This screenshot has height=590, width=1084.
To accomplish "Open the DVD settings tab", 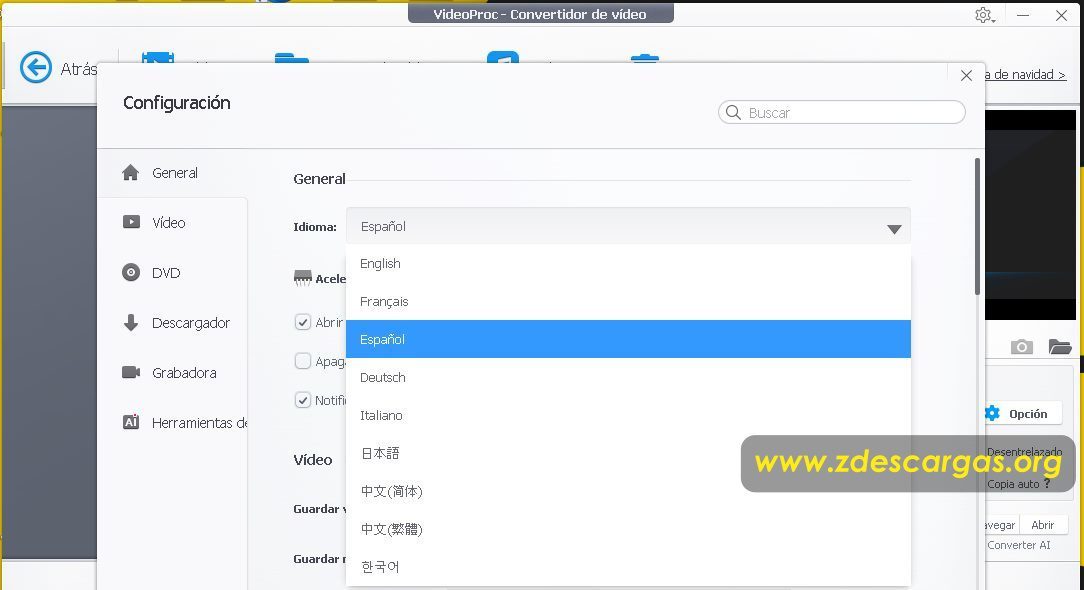I will point(172,273).
